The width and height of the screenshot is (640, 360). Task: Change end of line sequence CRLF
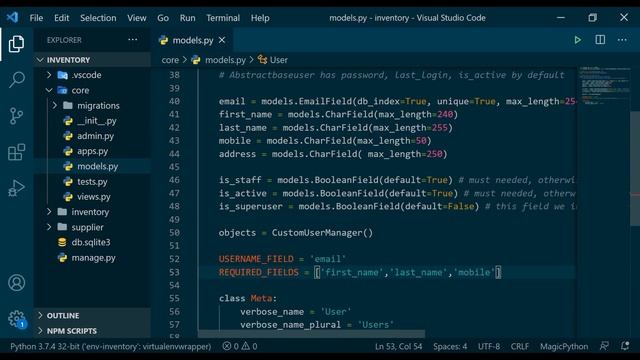pyautogui.click(x=520, y=346)
